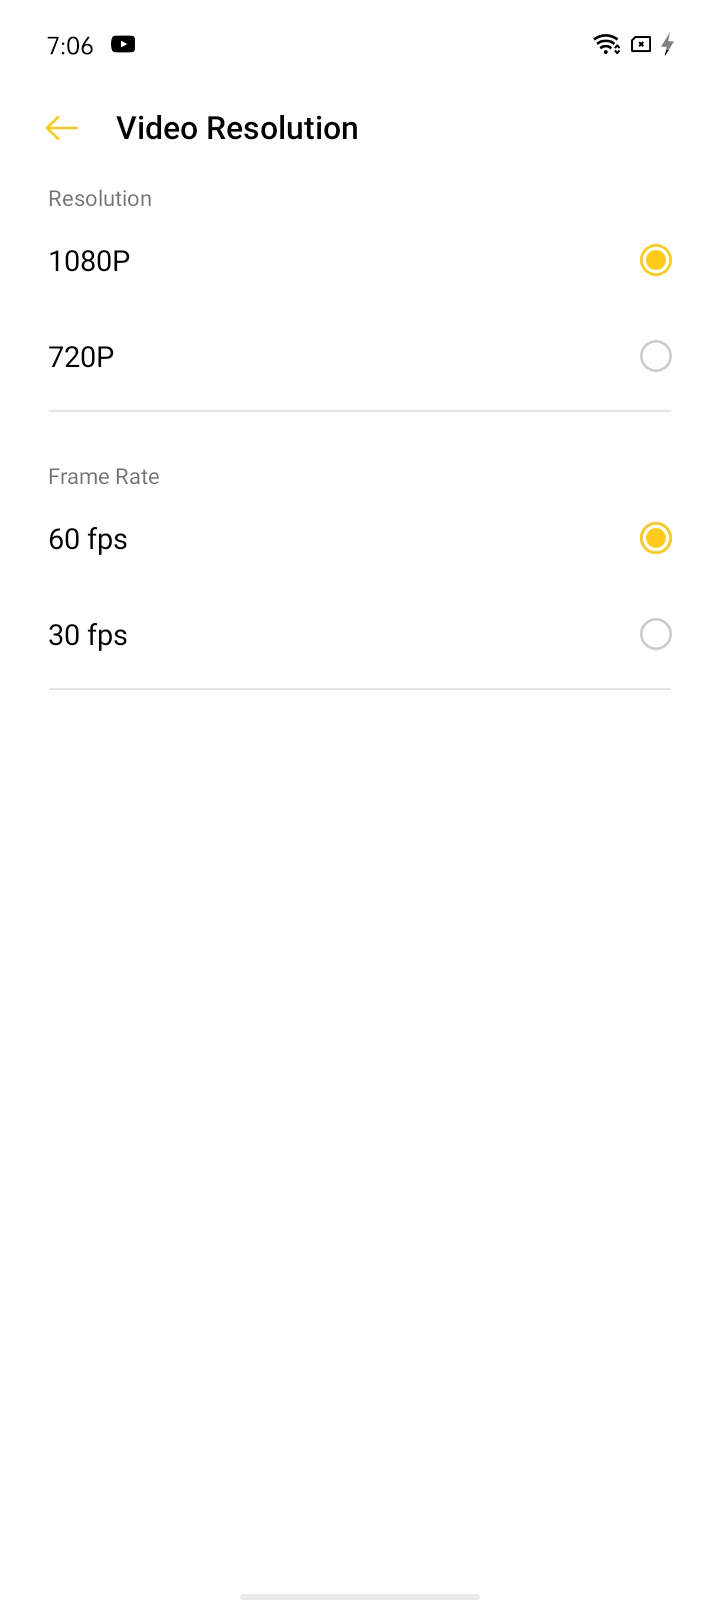Choose the 1080P resolution label
Image resolution: width=720 pixels, height=1600 pixels.
[89, 261]
